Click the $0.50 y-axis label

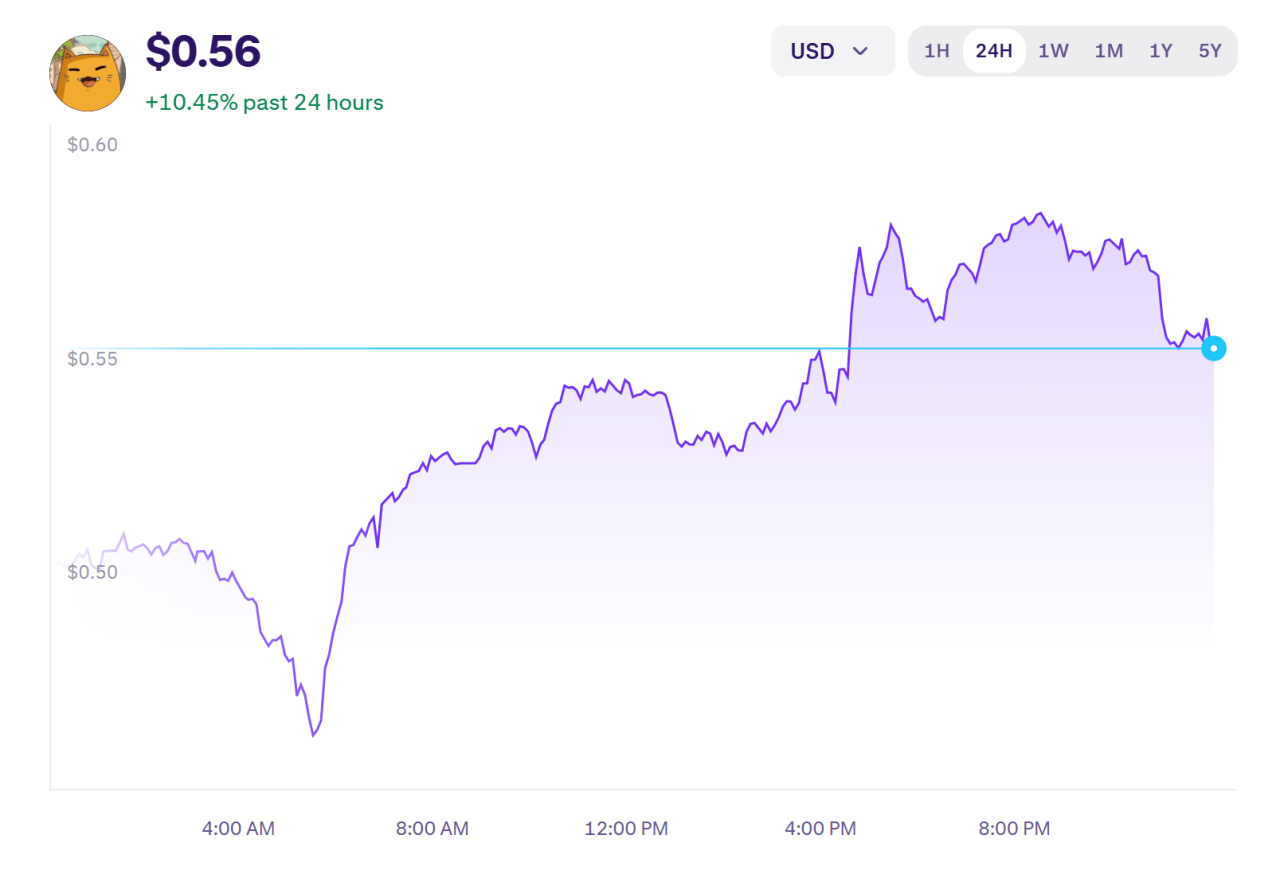(x=92, y=572)
